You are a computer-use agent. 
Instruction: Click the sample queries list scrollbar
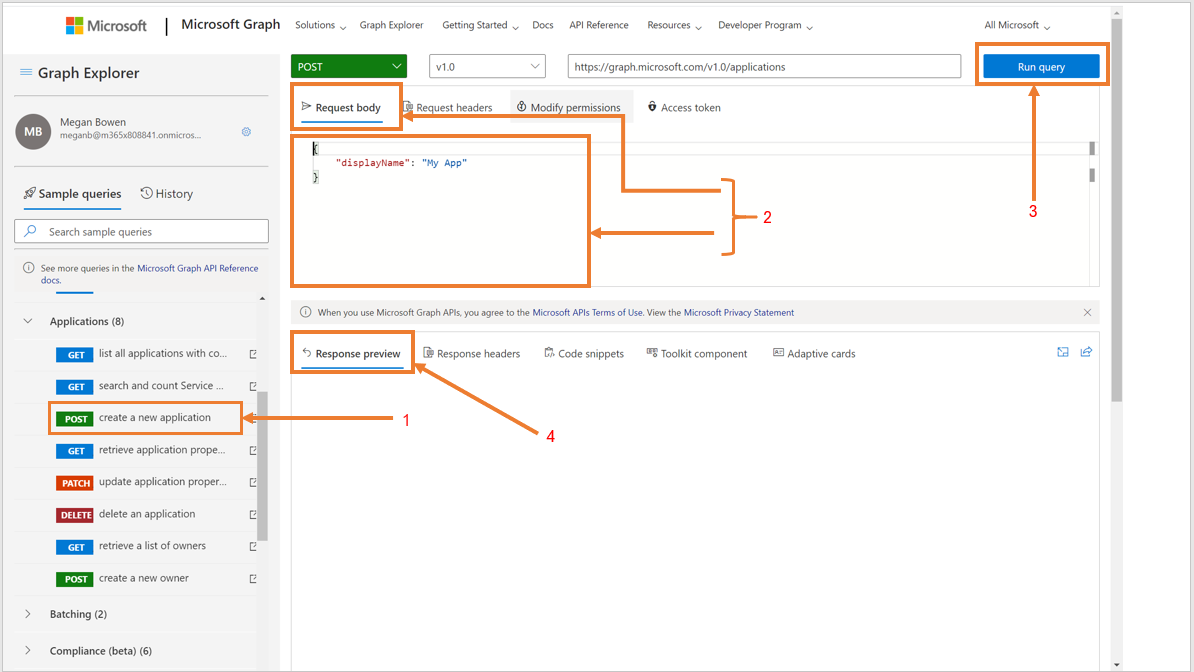(x=262, y=466)
